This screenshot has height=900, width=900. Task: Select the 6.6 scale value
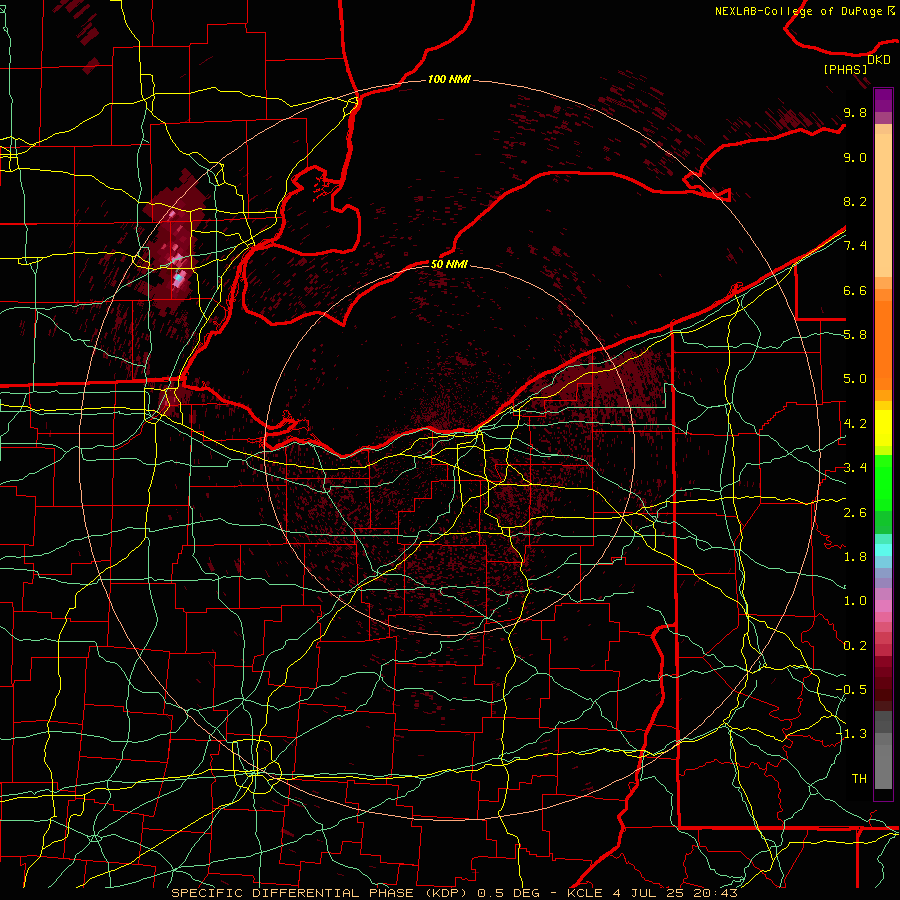[855, 290]
